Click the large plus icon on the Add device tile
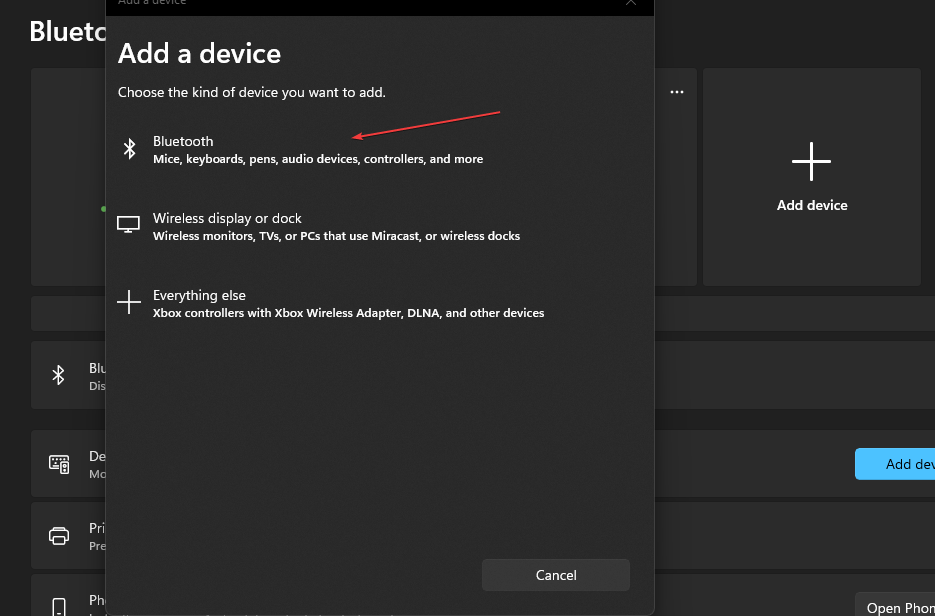 (811, 161)
